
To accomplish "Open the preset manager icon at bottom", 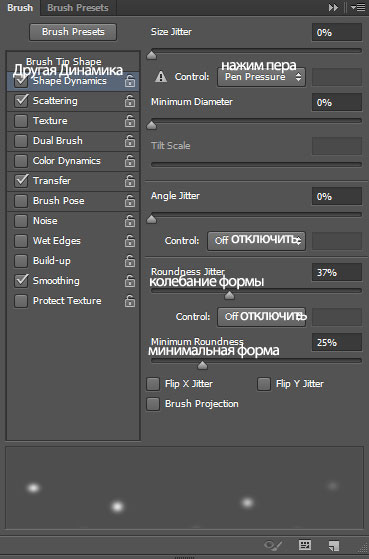I will [305, 545].
